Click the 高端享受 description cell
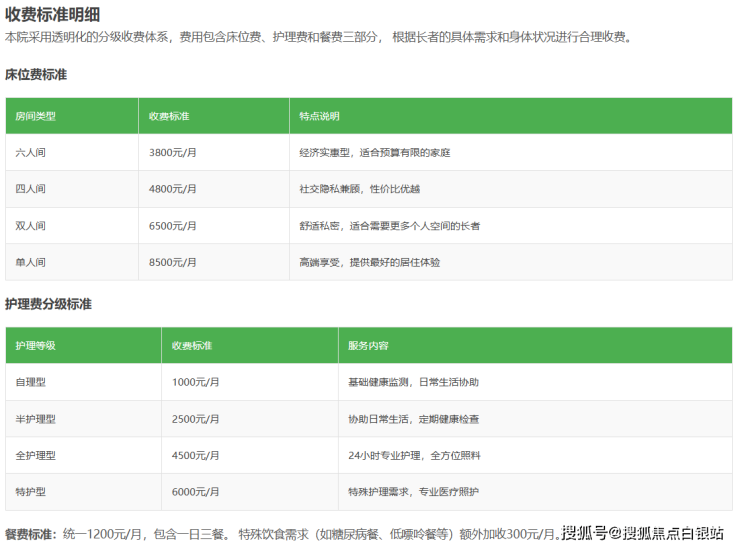Screen dimensions: 740x549 tap(369, 262)
